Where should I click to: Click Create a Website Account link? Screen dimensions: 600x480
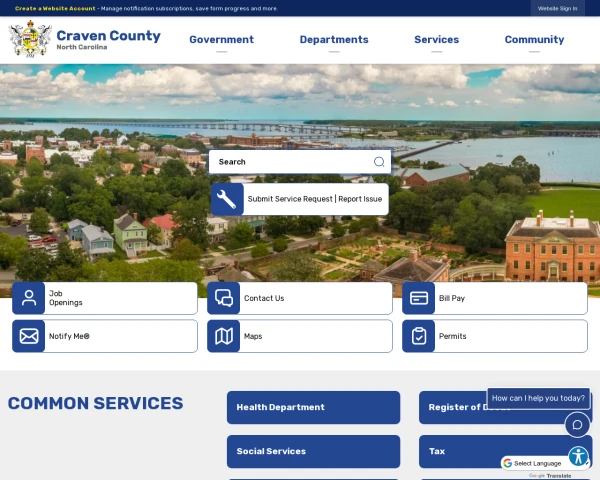55,8
